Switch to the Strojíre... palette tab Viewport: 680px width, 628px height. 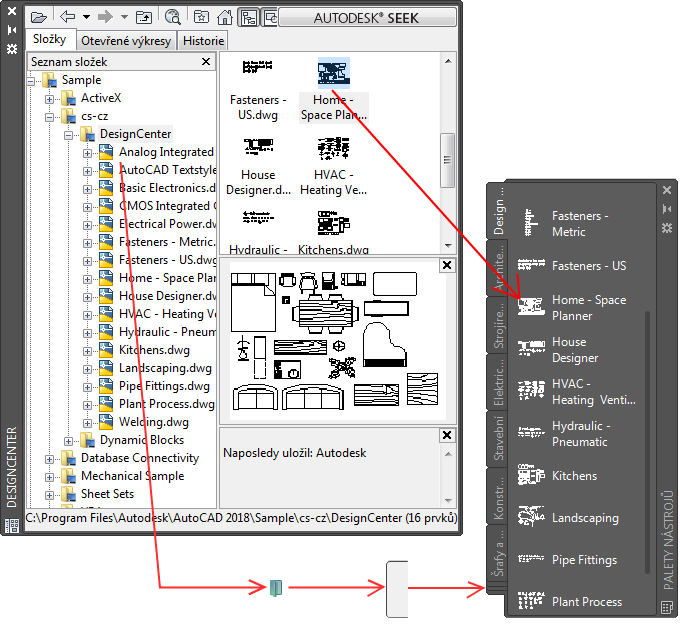(498, 325)
